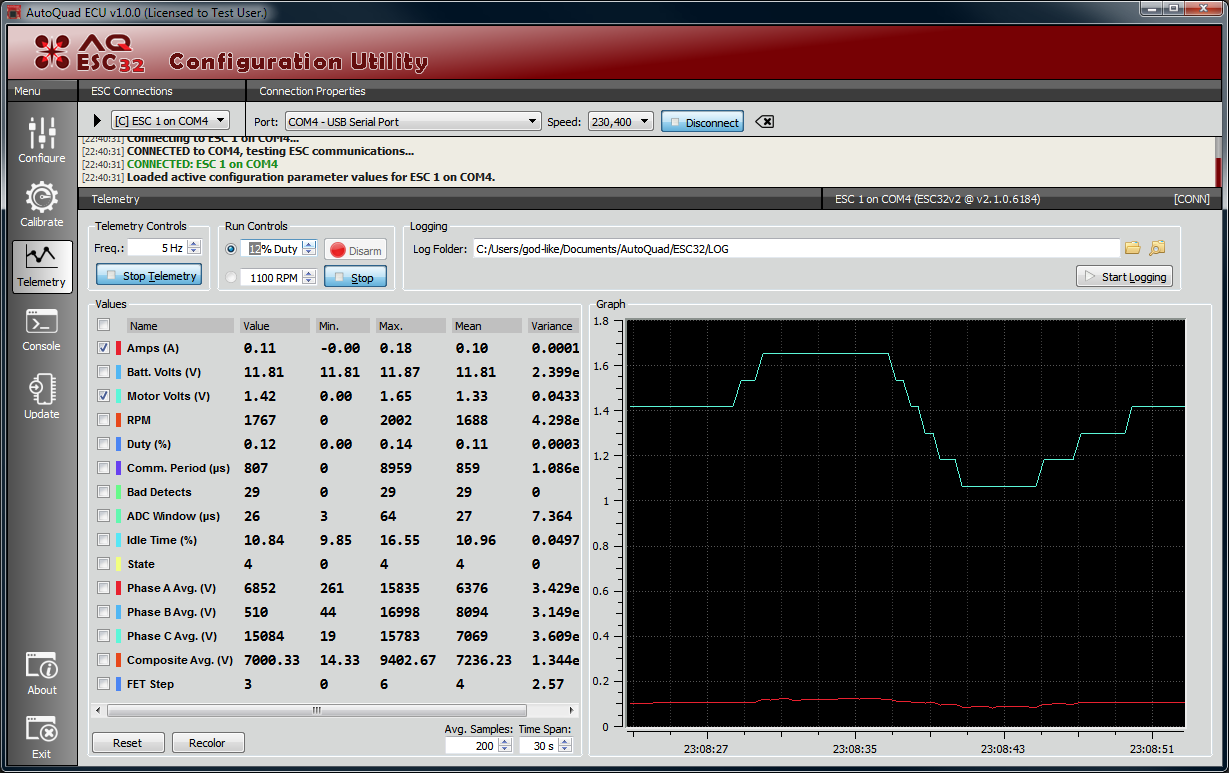Click the red Amps color swatch

119,348
